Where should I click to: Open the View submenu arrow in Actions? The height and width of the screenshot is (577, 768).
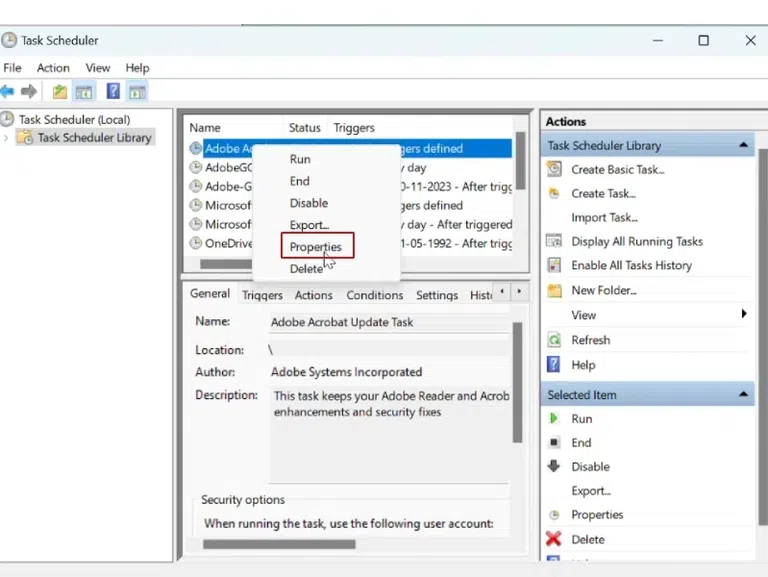(744, 313)
